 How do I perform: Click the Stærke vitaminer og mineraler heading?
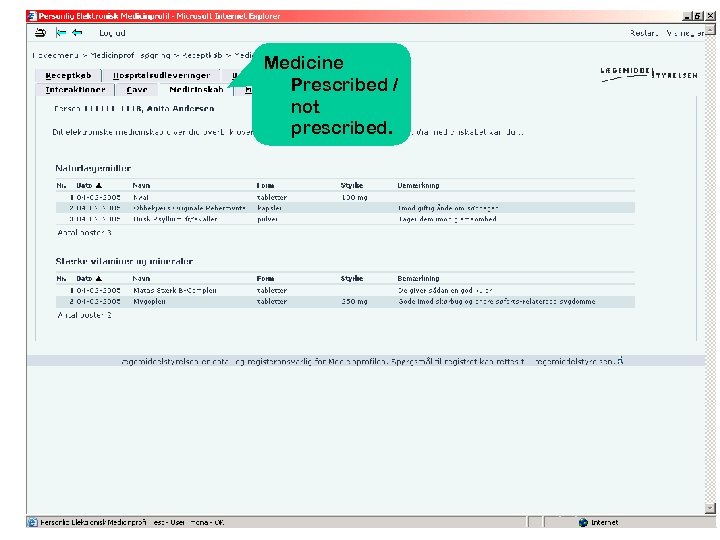[124, 262]
